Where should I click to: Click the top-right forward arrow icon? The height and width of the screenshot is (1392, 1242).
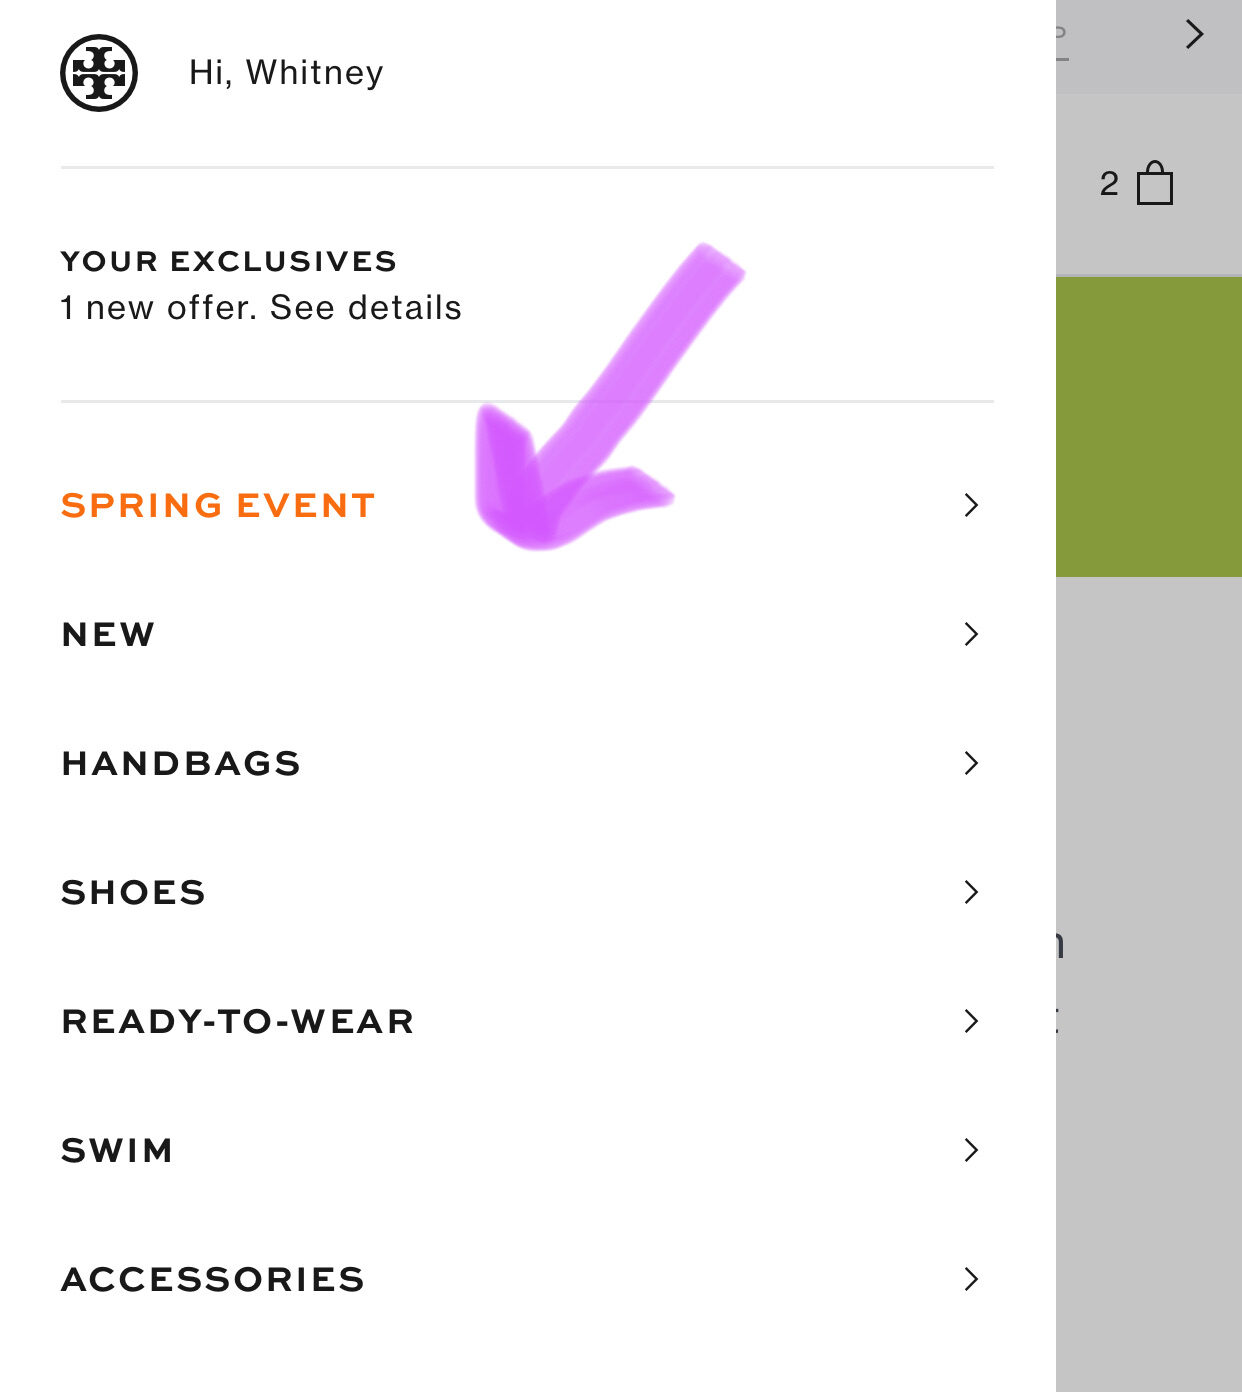(x=1194, y=34)
